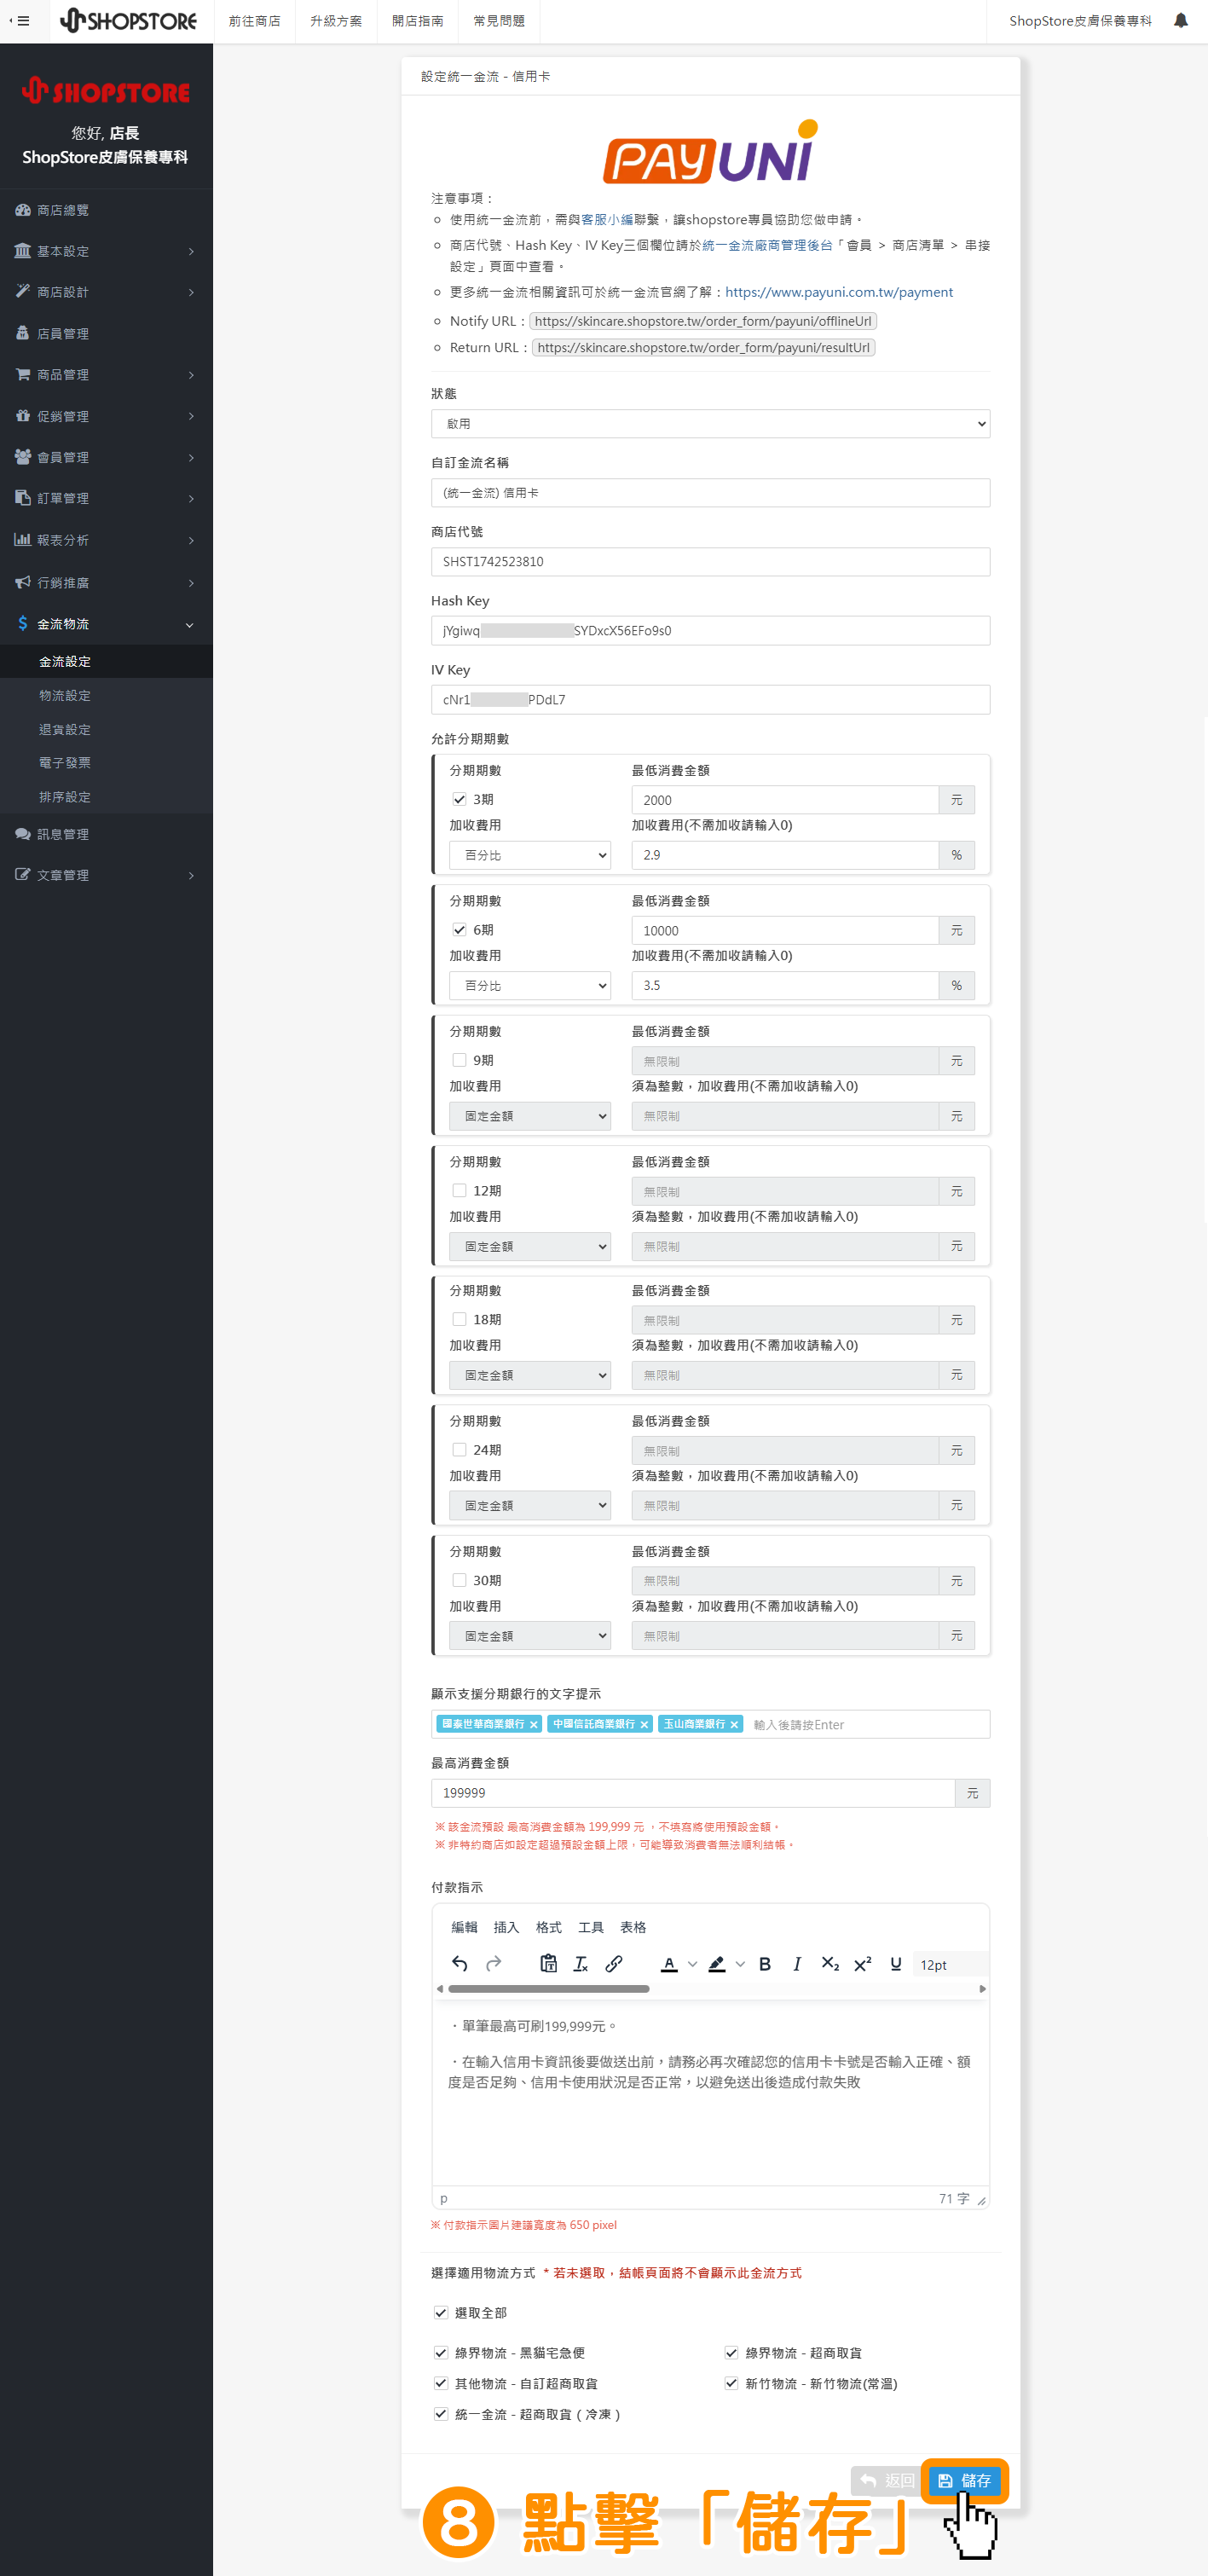Screen dimensions: 1208x2576
Task: Select the 12pt font size box
Action: [x=950, y=1965]
